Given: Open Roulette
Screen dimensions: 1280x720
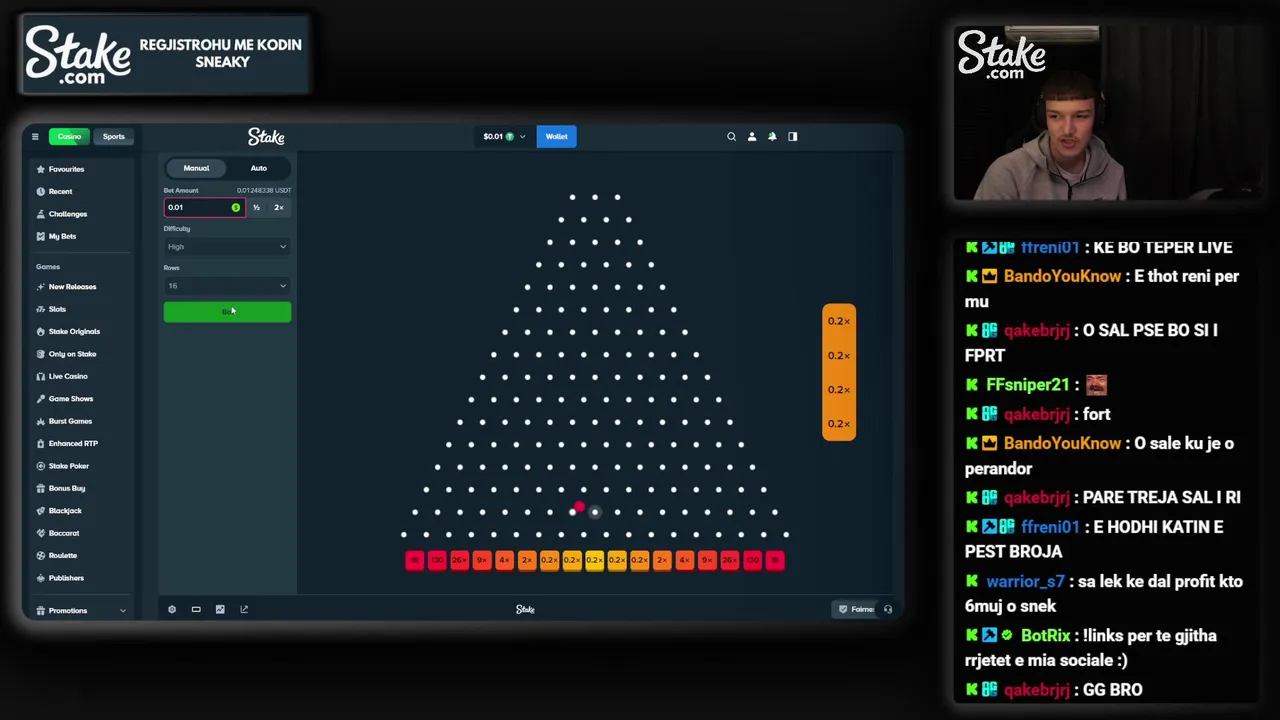Looking at the screenshot, I should tap(62, 555).
